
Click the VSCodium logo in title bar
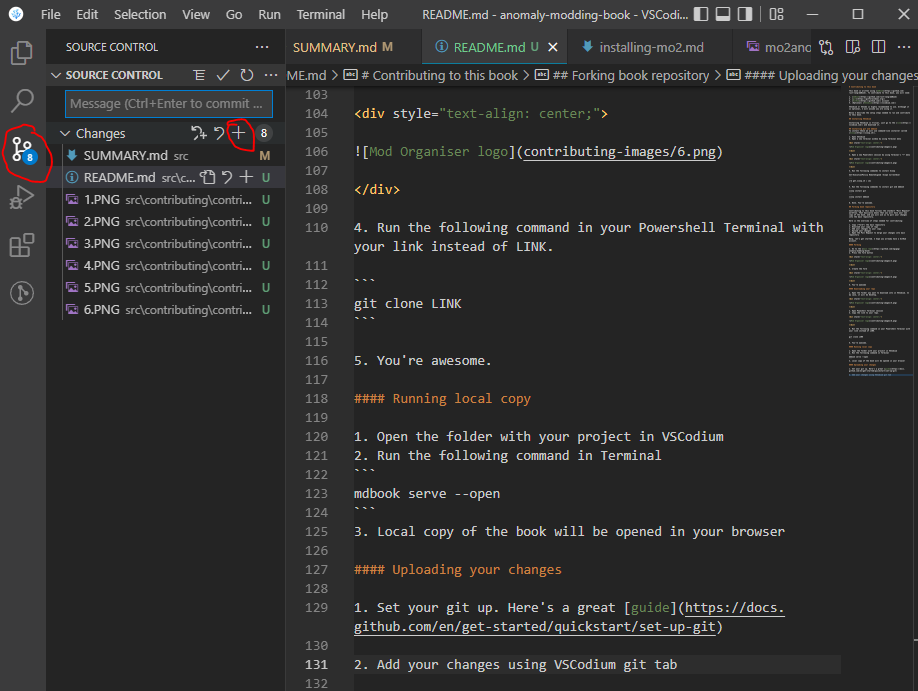pyautogui.click(x=16, y=14)
